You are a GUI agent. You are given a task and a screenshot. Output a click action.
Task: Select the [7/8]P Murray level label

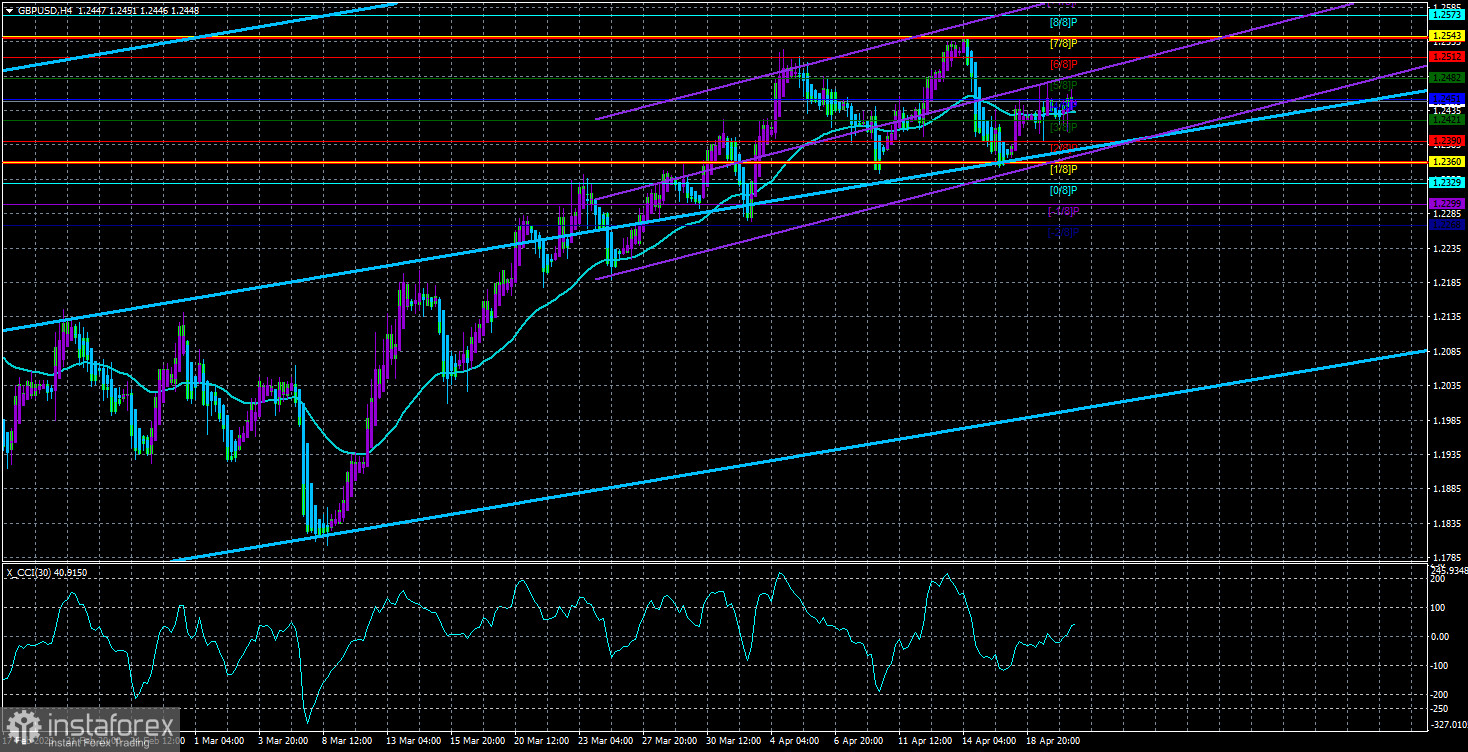click(1063, 43)
